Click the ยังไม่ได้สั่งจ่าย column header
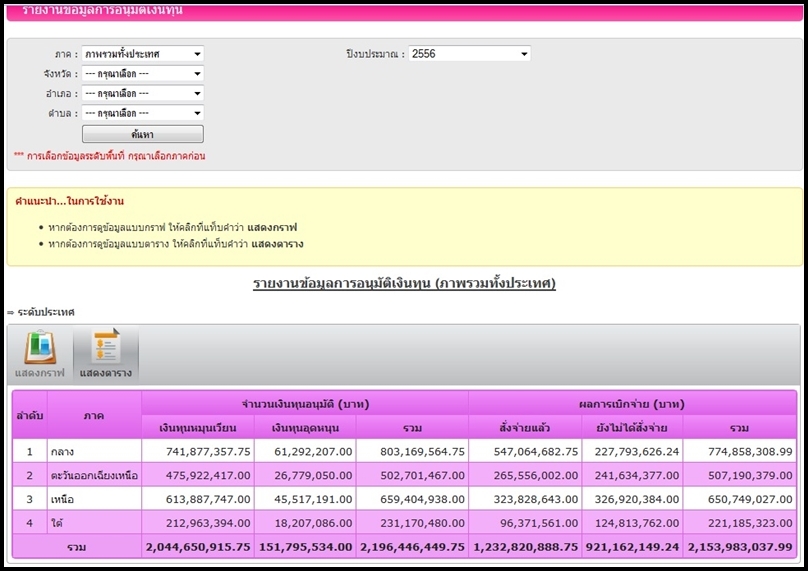This screenshot has width=808, height=571. [632, 428]
